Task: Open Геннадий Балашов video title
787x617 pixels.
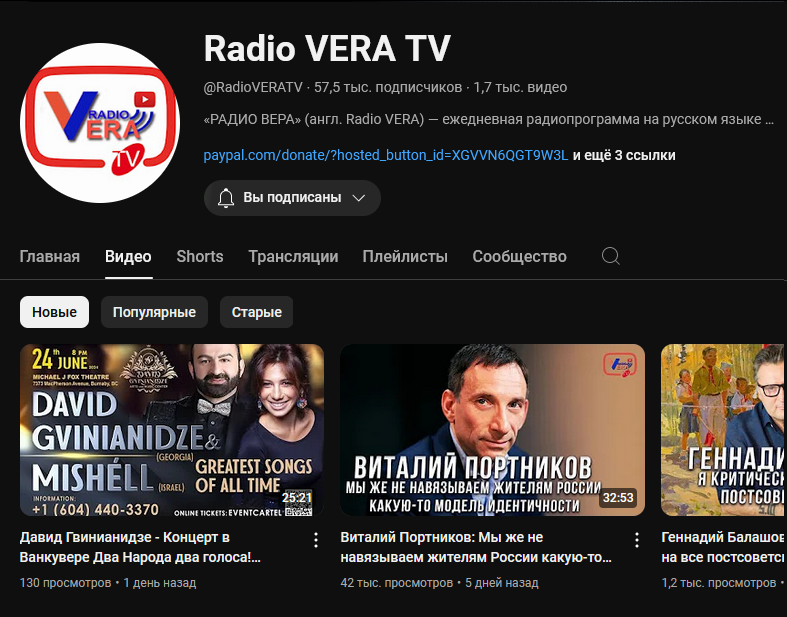Action: click(723, 547)
